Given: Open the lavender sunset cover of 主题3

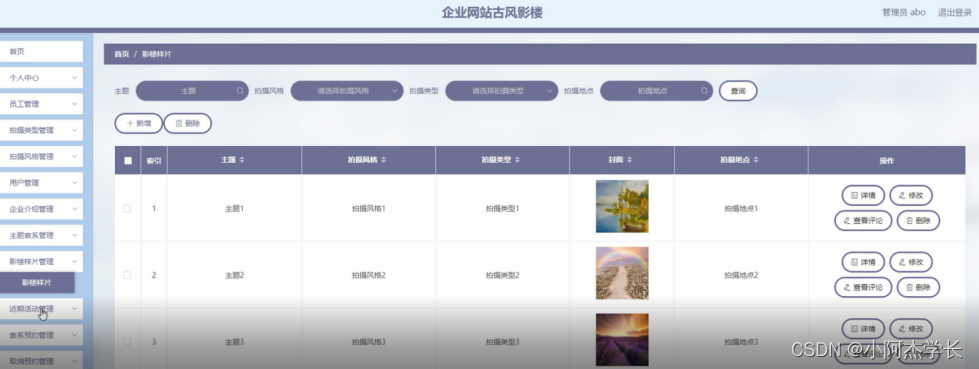Looking at the screenshot, I should [622, 340].
